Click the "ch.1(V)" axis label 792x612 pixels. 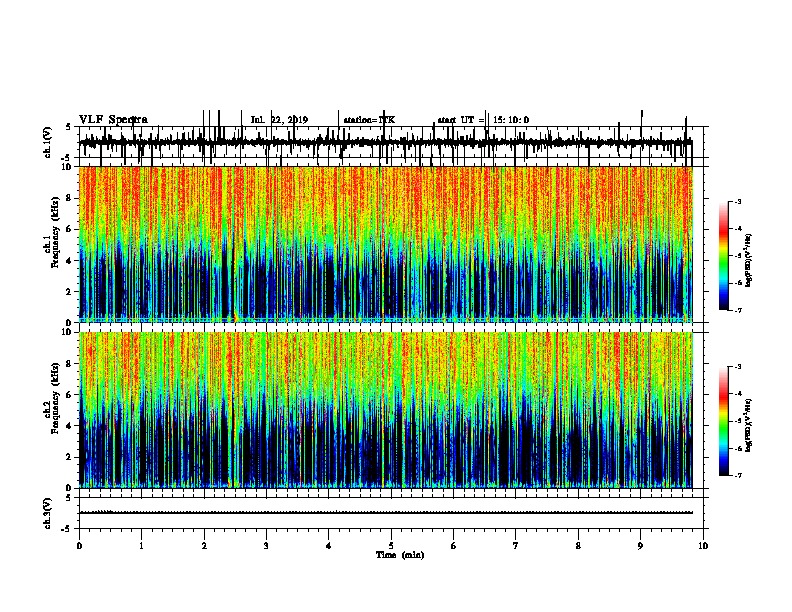pyautogui.click(x=47, y=142)
